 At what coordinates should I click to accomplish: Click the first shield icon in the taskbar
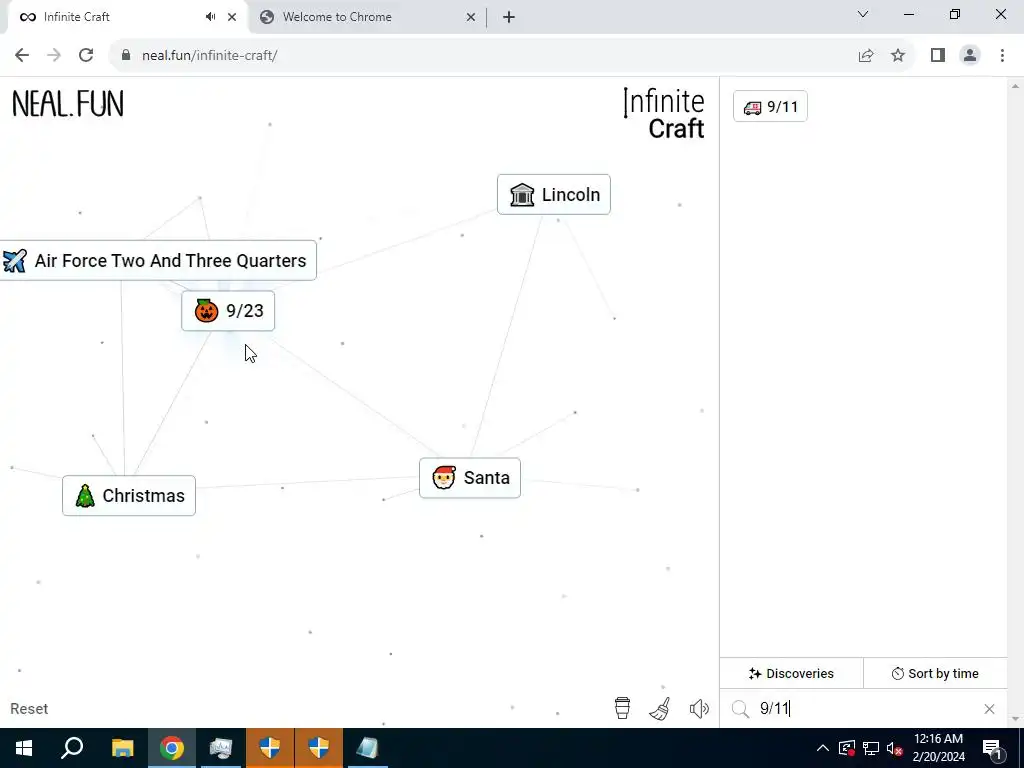(270, 748)
